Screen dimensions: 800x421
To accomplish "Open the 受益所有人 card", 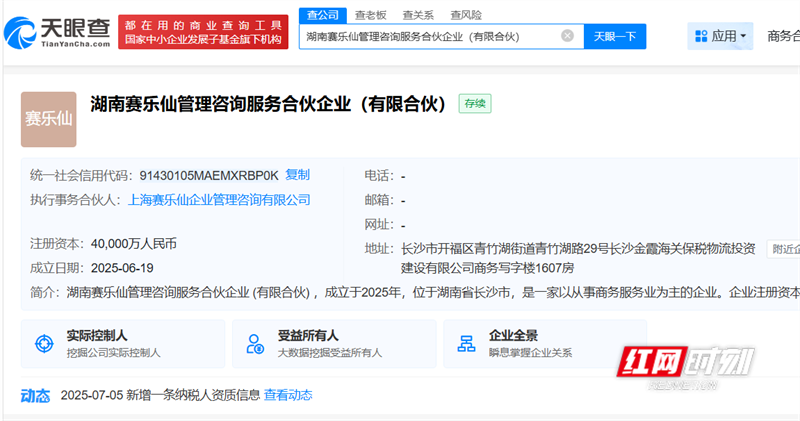I will (334, 344).
